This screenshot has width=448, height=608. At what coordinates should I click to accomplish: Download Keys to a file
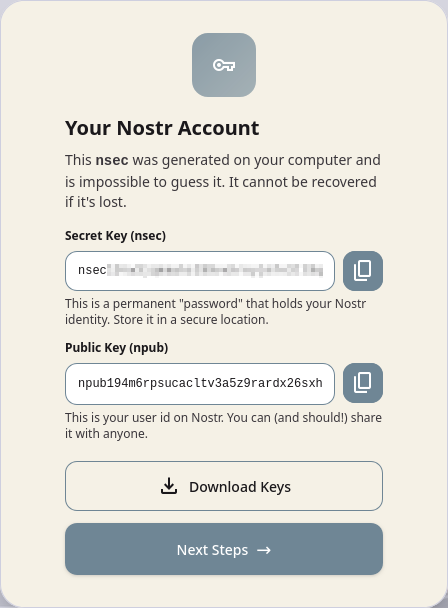(x=224, y=486)
